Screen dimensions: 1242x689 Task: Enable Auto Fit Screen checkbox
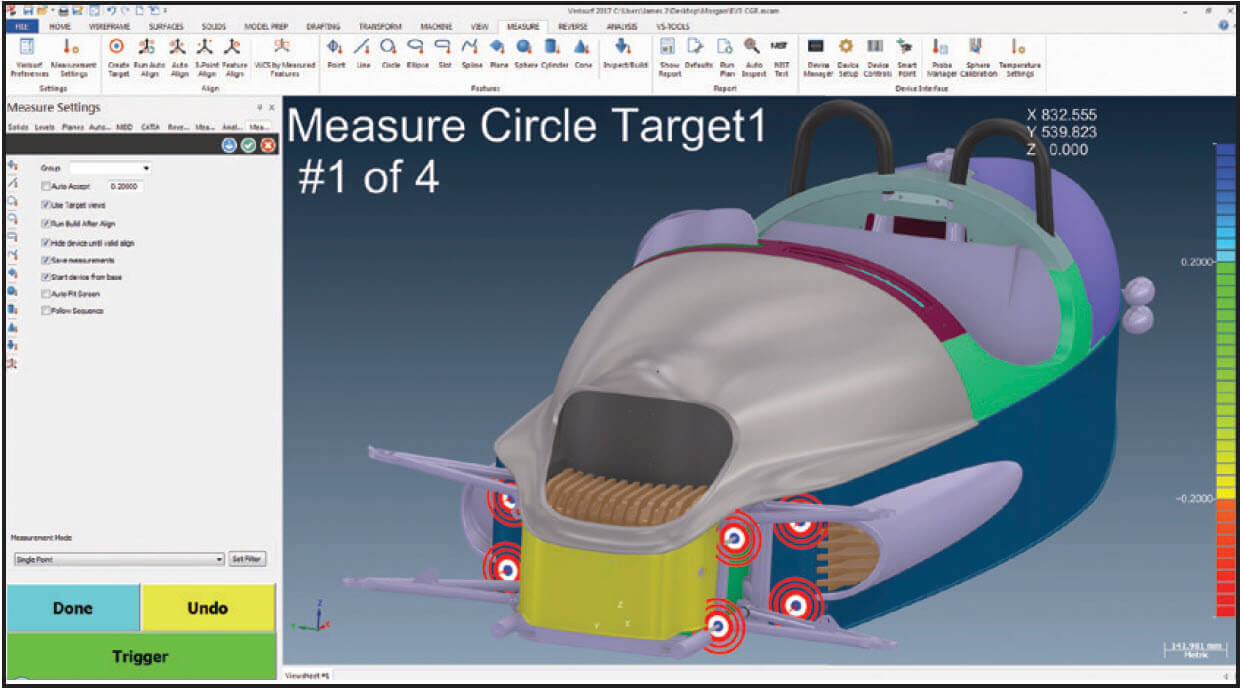click(45, 293)
